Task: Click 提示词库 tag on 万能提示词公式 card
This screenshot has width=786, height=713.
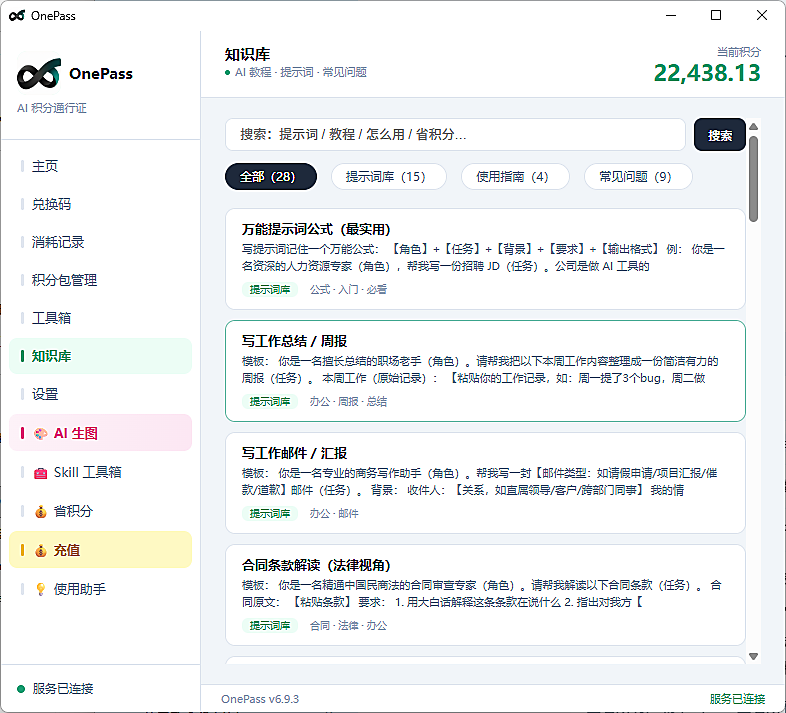Action: pyautogui.click(x=270, y=289)
